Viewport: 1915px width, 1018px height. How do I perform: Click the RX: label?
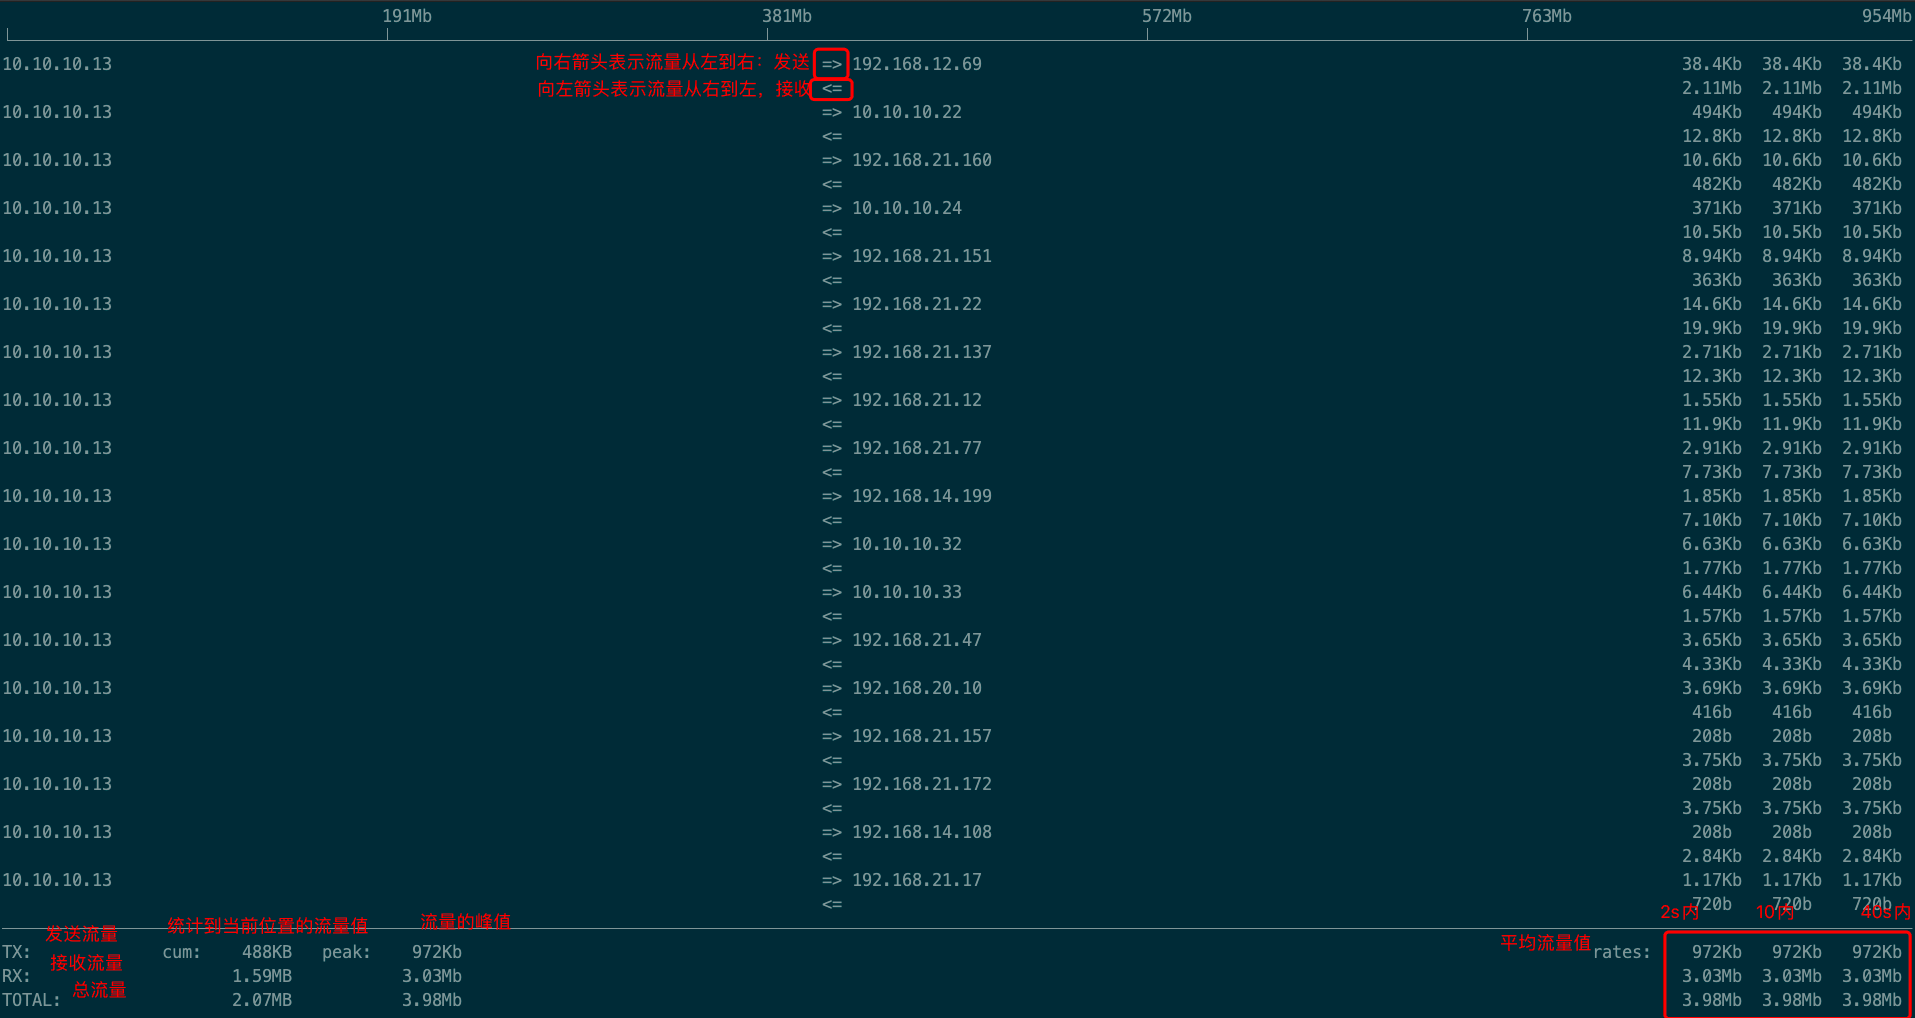tap(16, 976)
